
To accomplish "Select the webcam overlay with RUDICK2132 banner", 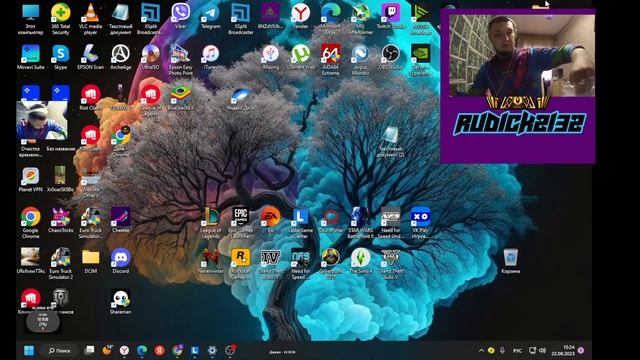I will (x=518, y=86).
